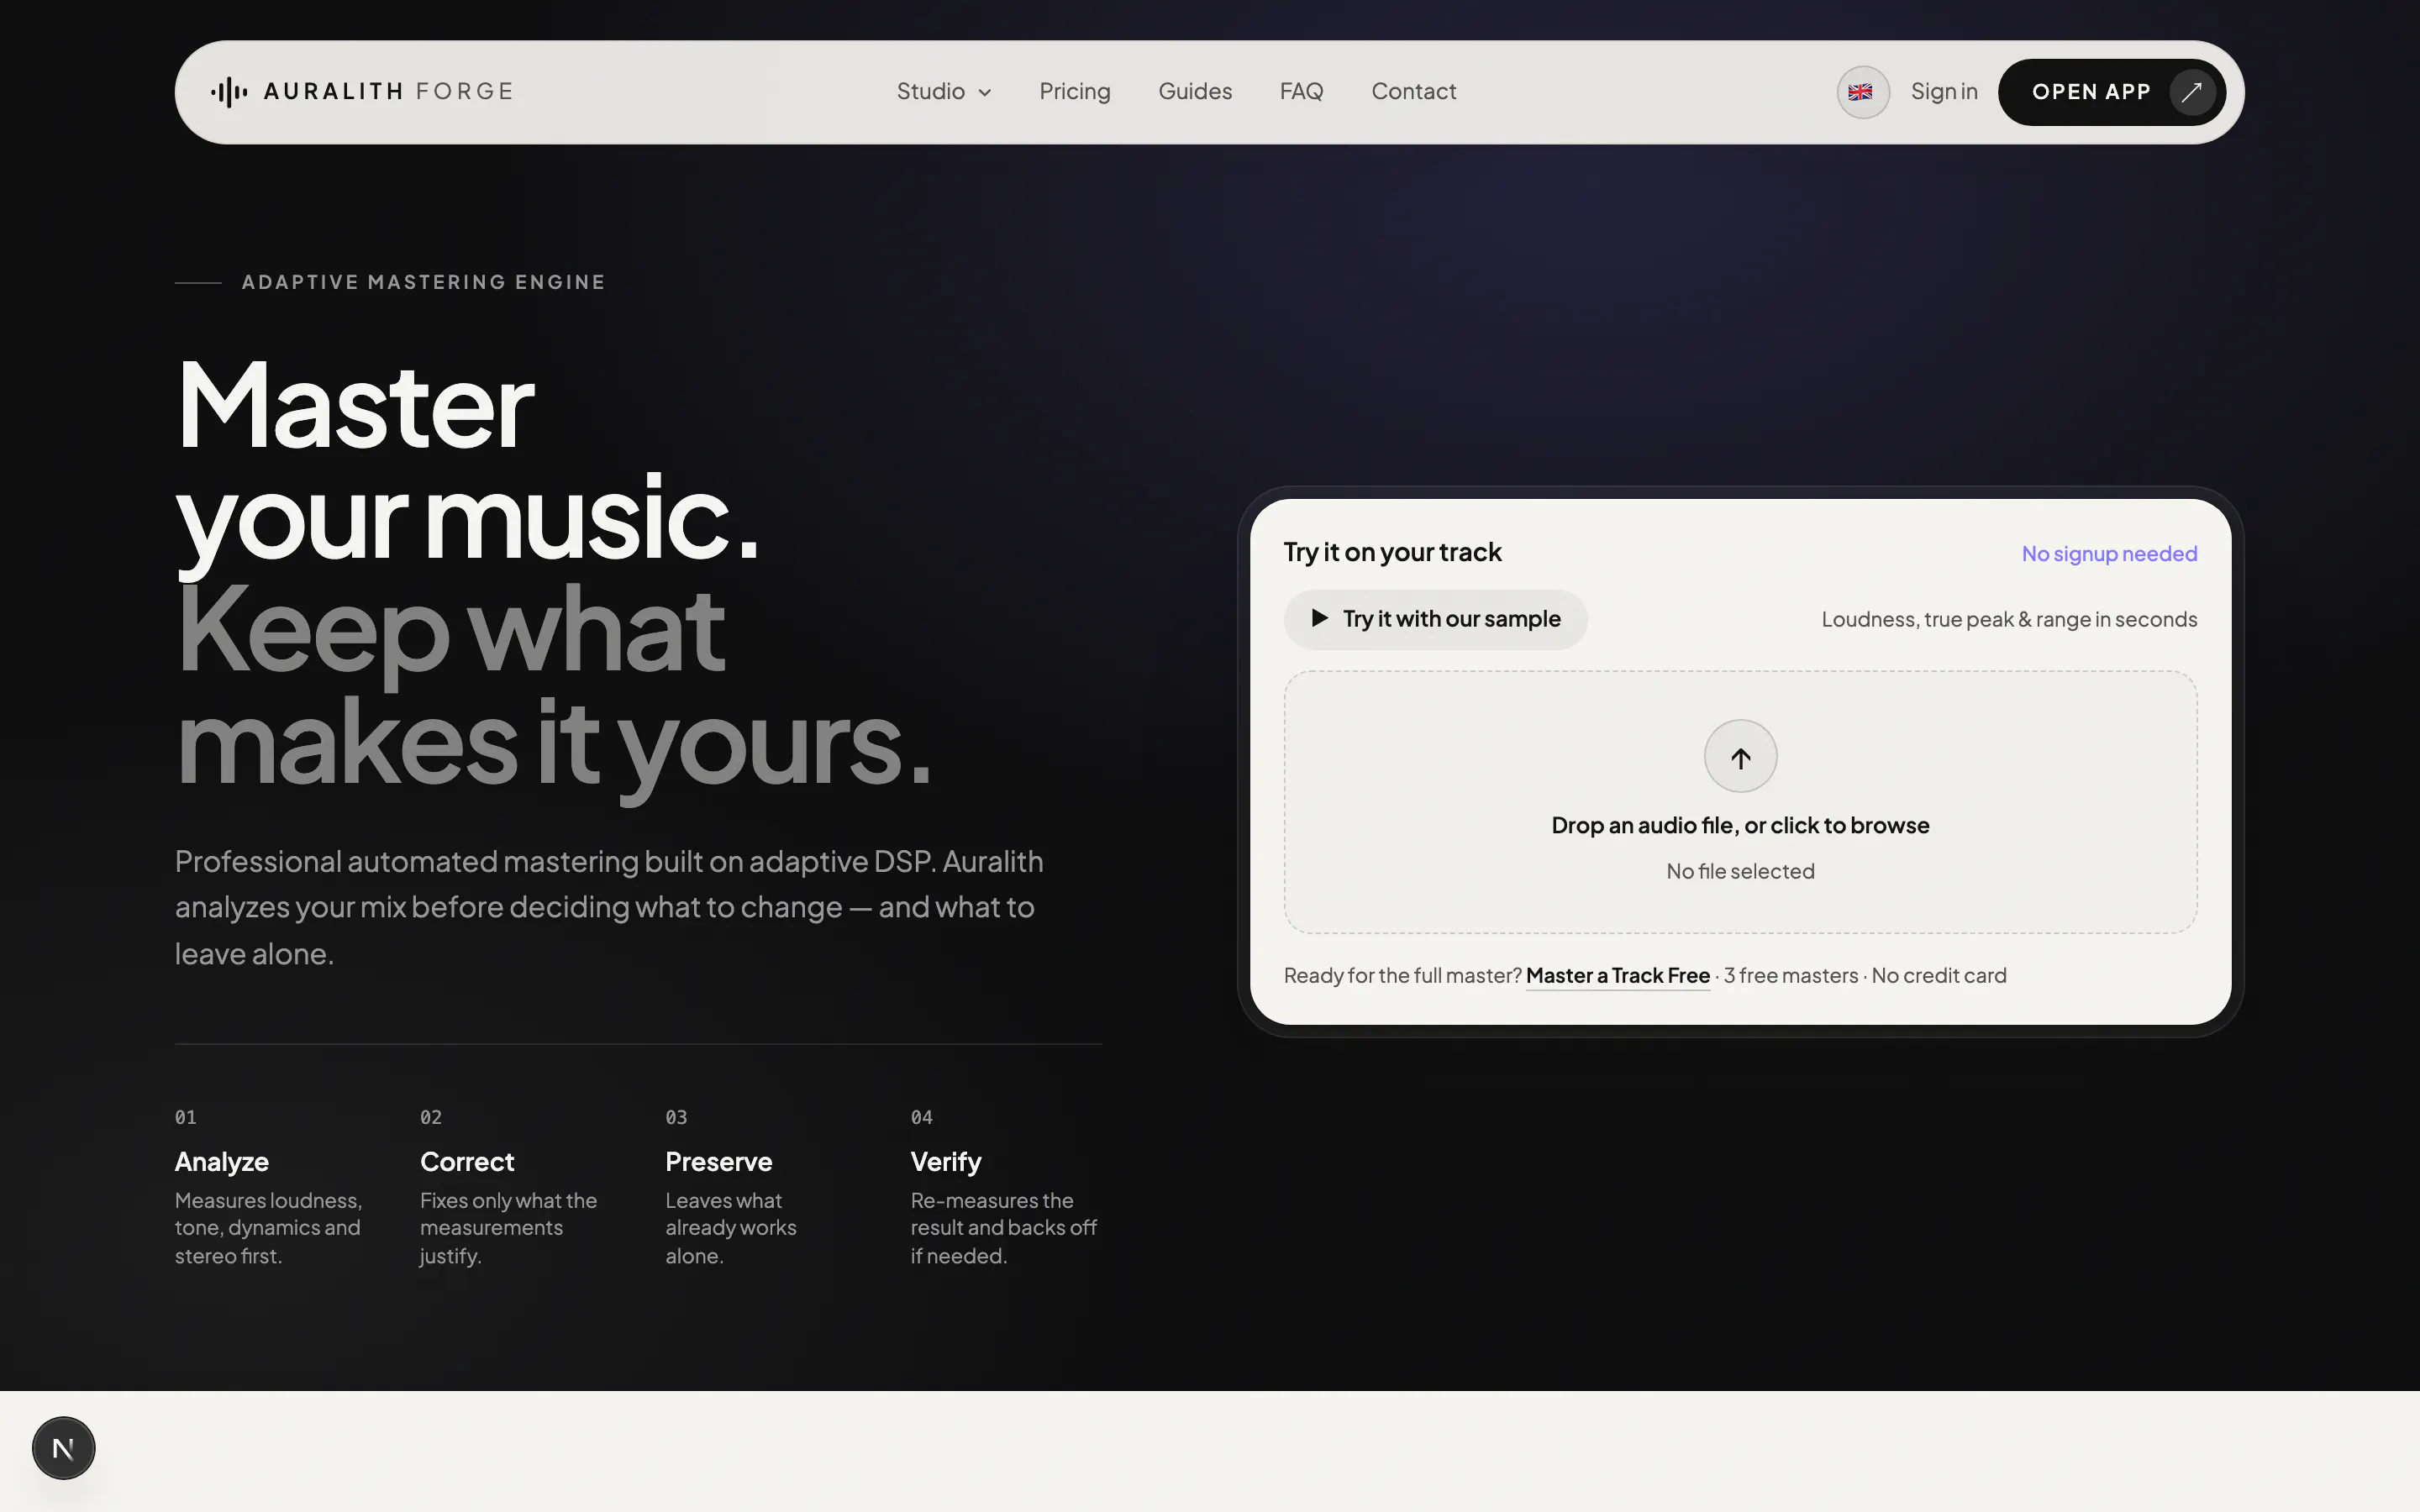Click the 'No credit card' text

(x=1938, y=976)
